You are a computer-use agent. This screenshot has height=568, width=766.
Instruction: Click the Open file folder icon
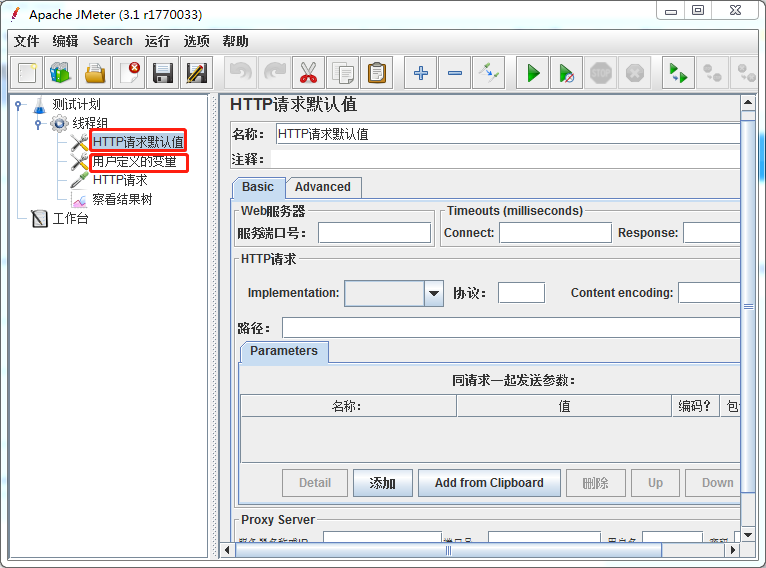(x=95, y=73)
